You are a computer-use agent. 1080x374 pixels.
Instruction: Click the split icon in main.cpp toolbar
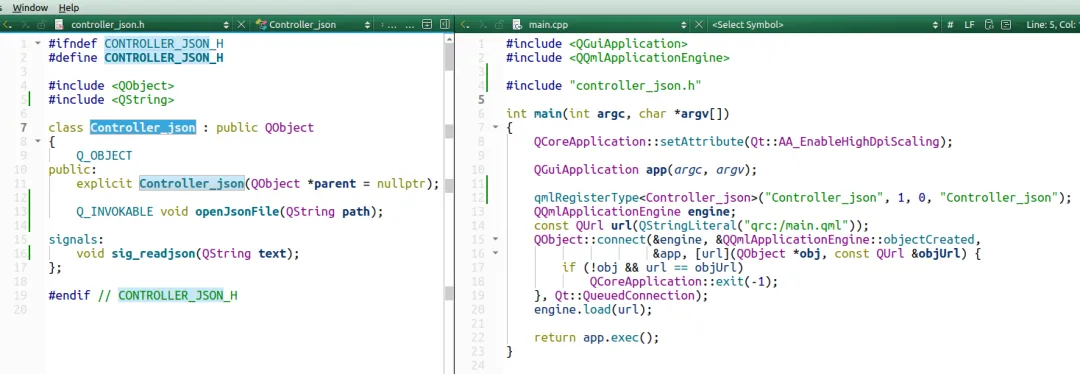1006,24
